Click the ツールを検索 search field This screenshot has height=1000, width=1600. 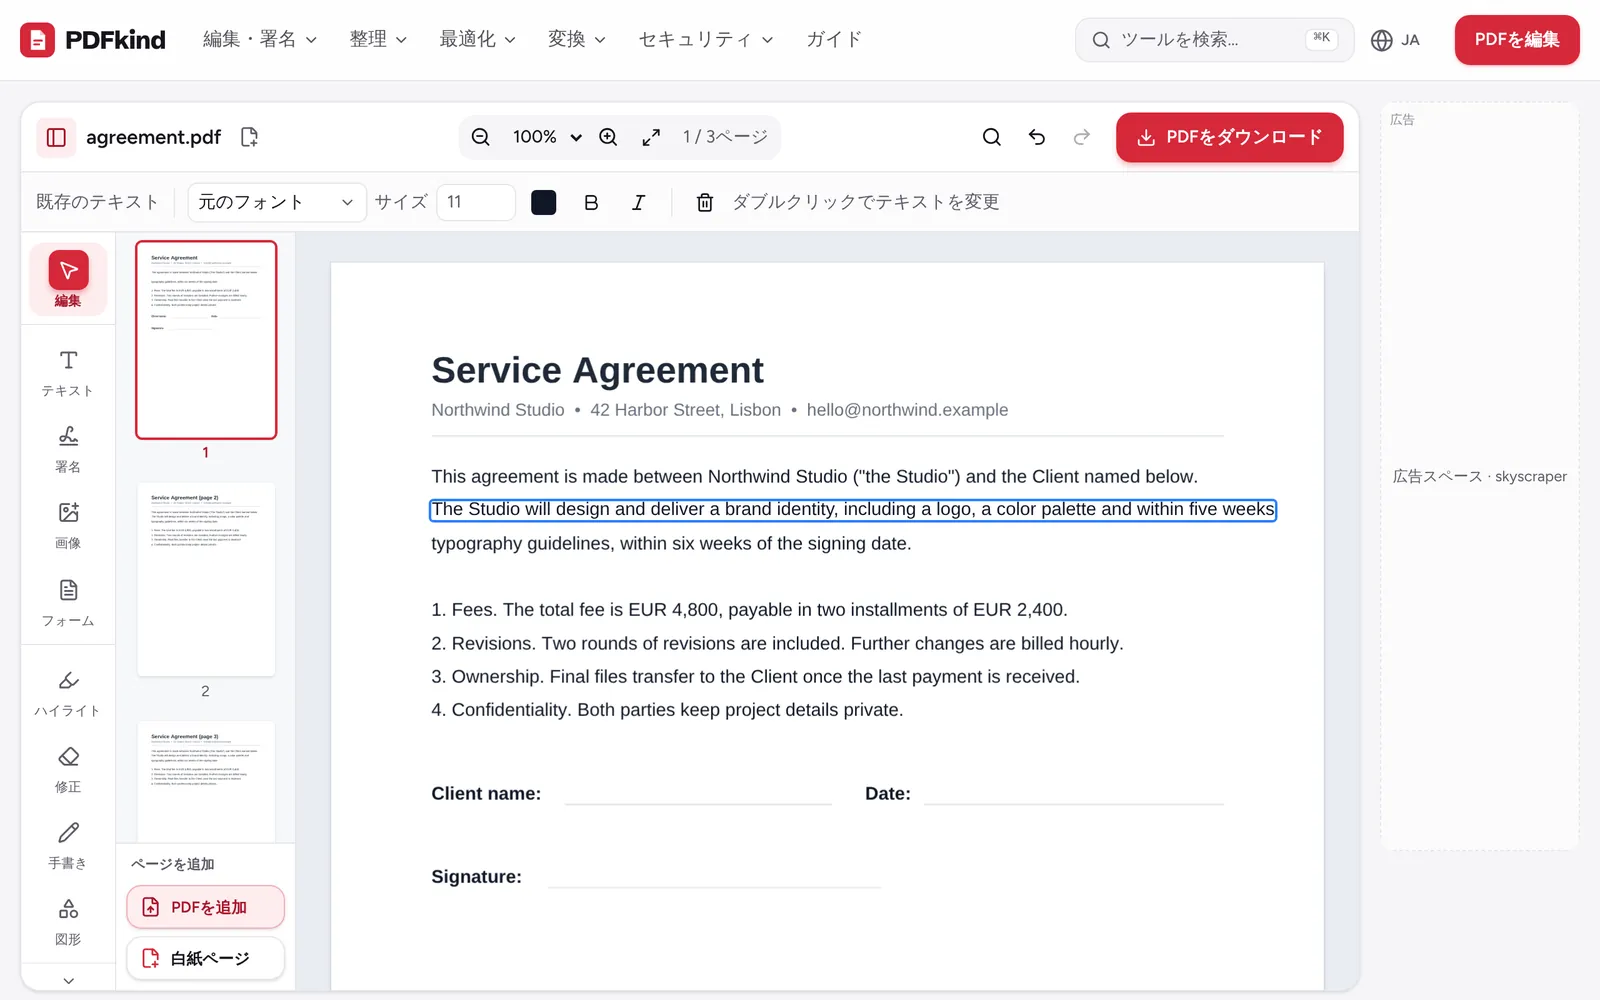(x=1214, y=40)
